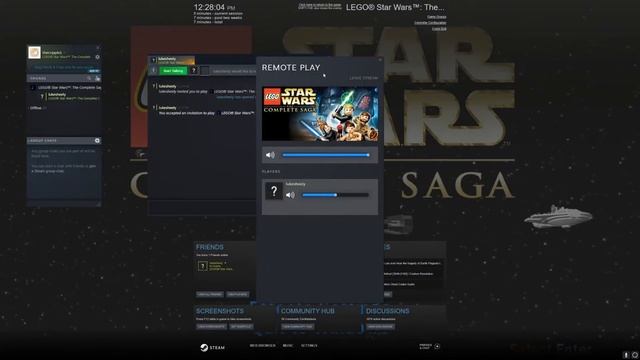The image size is (640, 360).
Task: Adjust the stream volume slider in Remote Play
Action: [x=326, y=155]
